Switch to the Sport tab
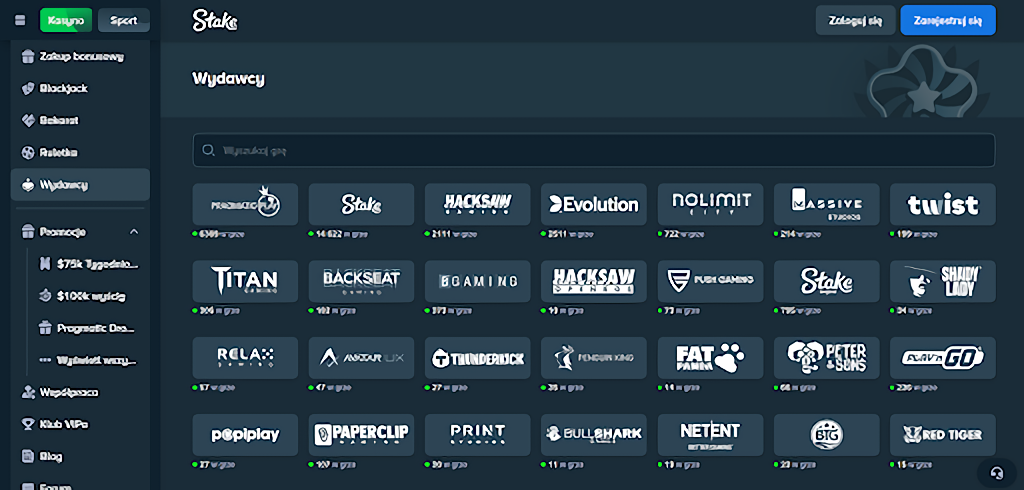Viewport: 1024px width, 490px height. coord(124,20)
